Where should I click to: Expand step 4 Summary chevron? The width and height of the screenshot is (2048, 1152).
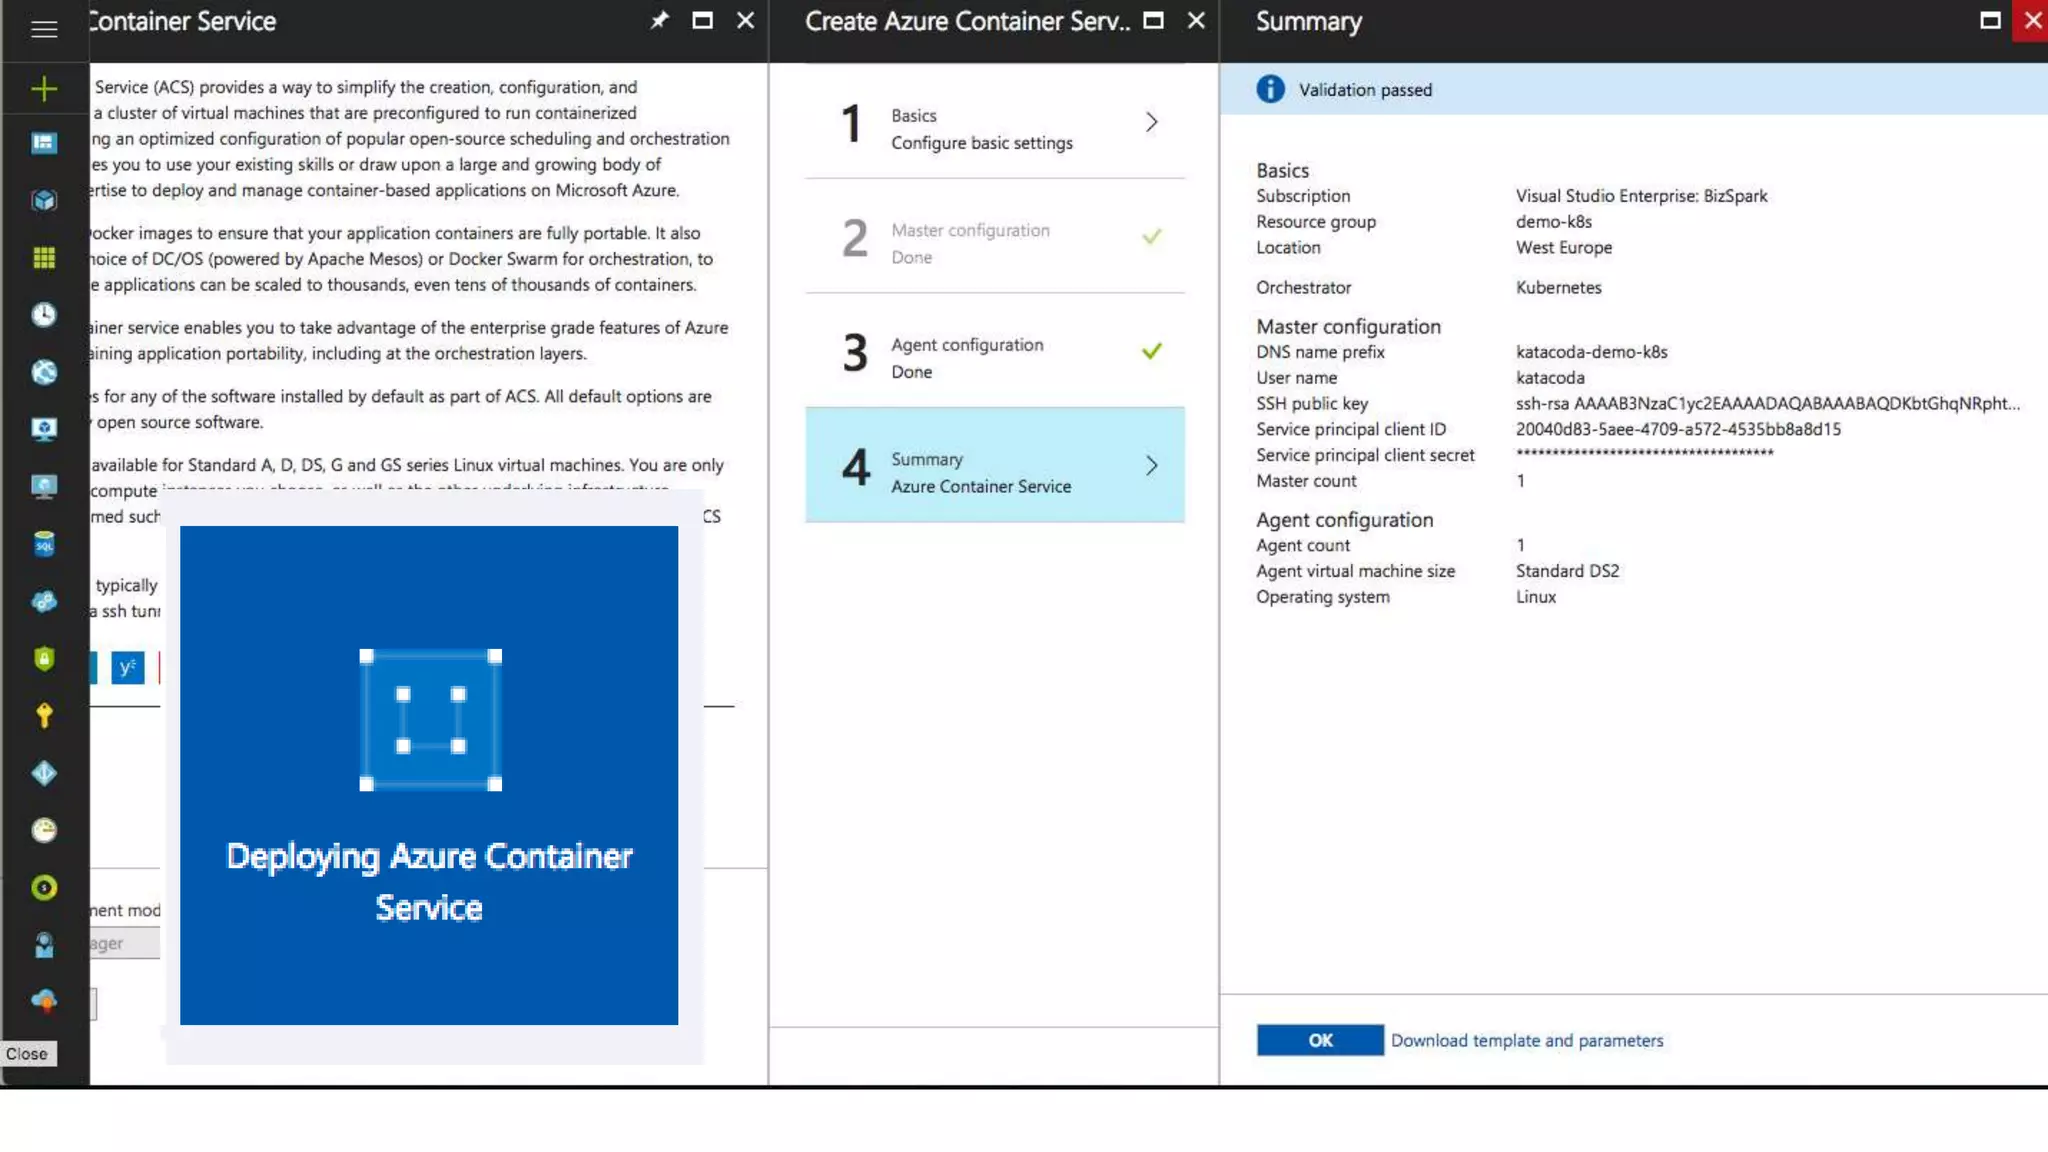tap(1152, 465)
